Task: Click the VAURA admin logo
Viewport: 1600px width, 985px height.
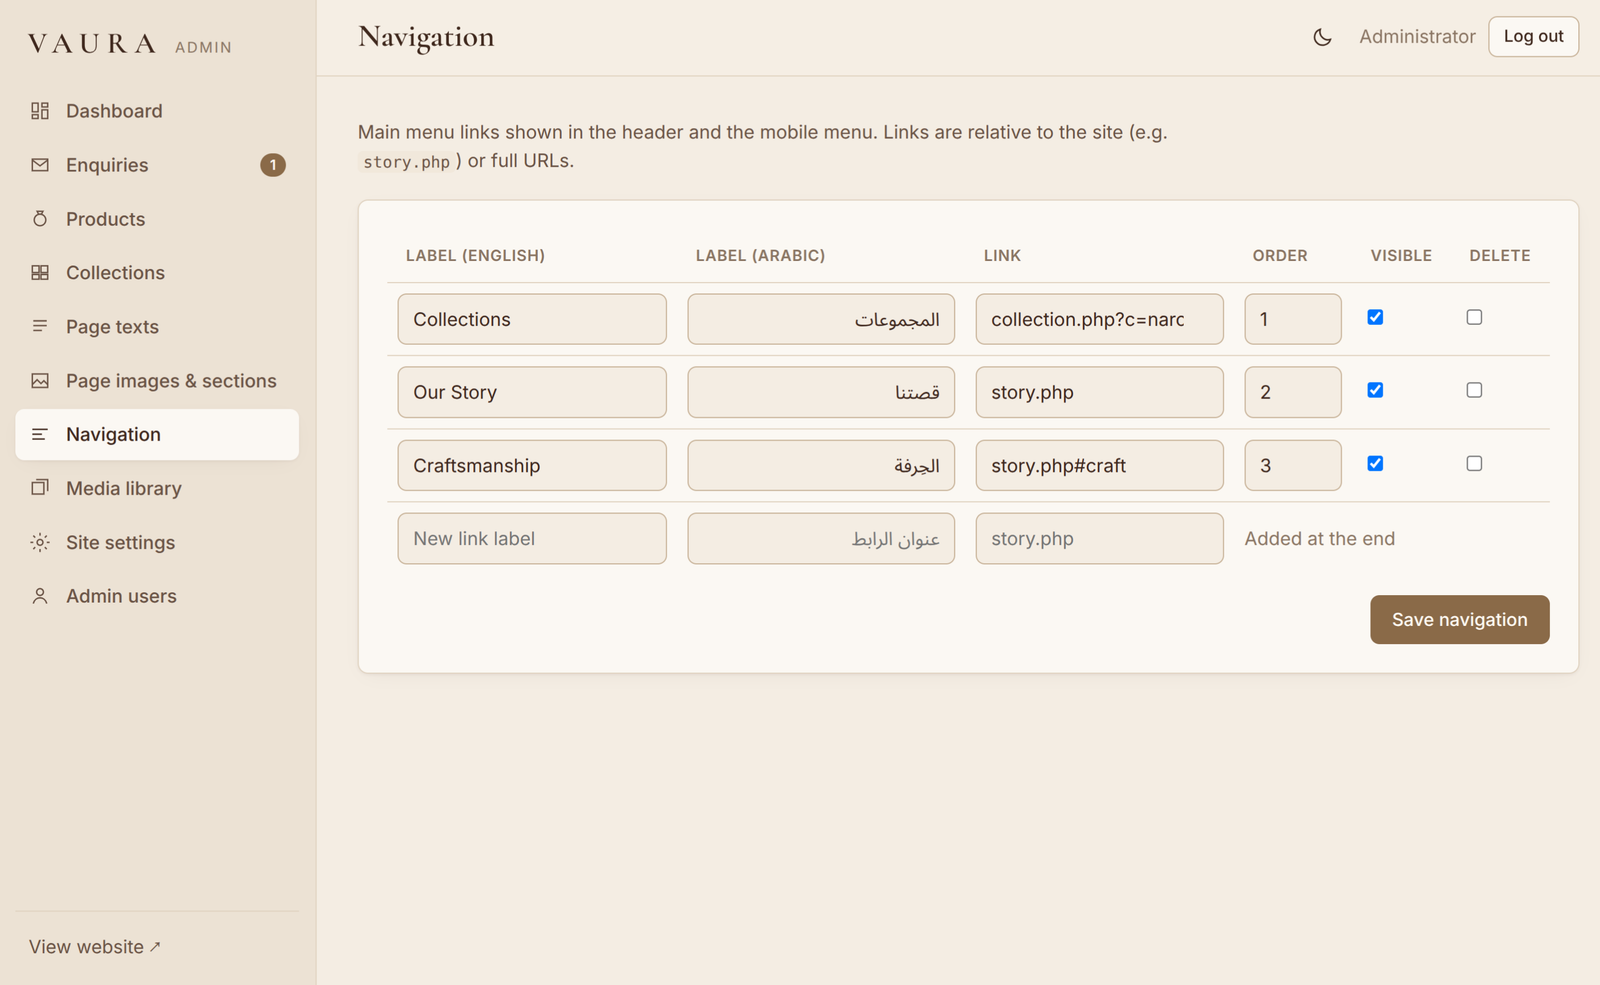Action: click(x=130, y=44)
